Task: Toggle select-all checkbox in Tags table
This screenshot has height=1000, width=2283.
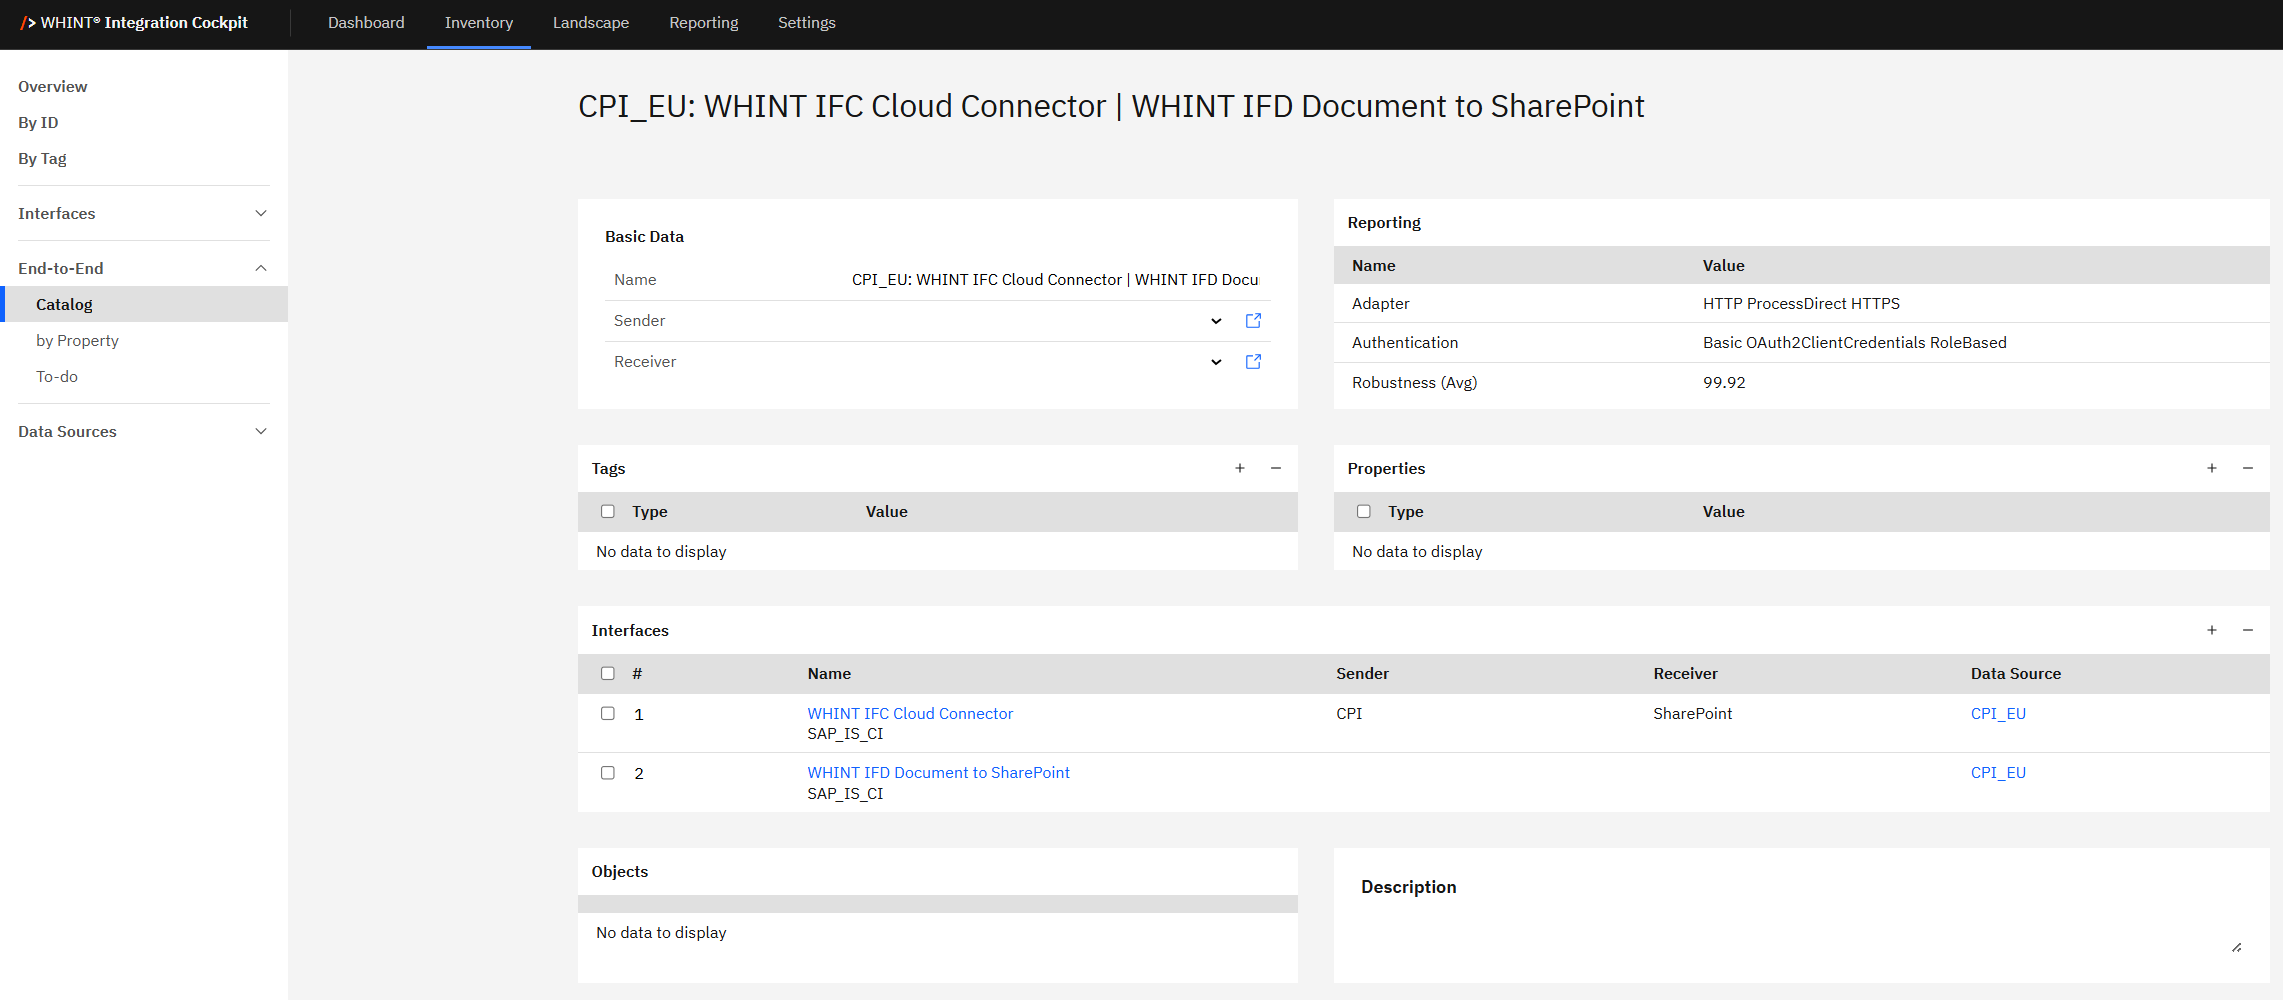Action: click(608, 511)
